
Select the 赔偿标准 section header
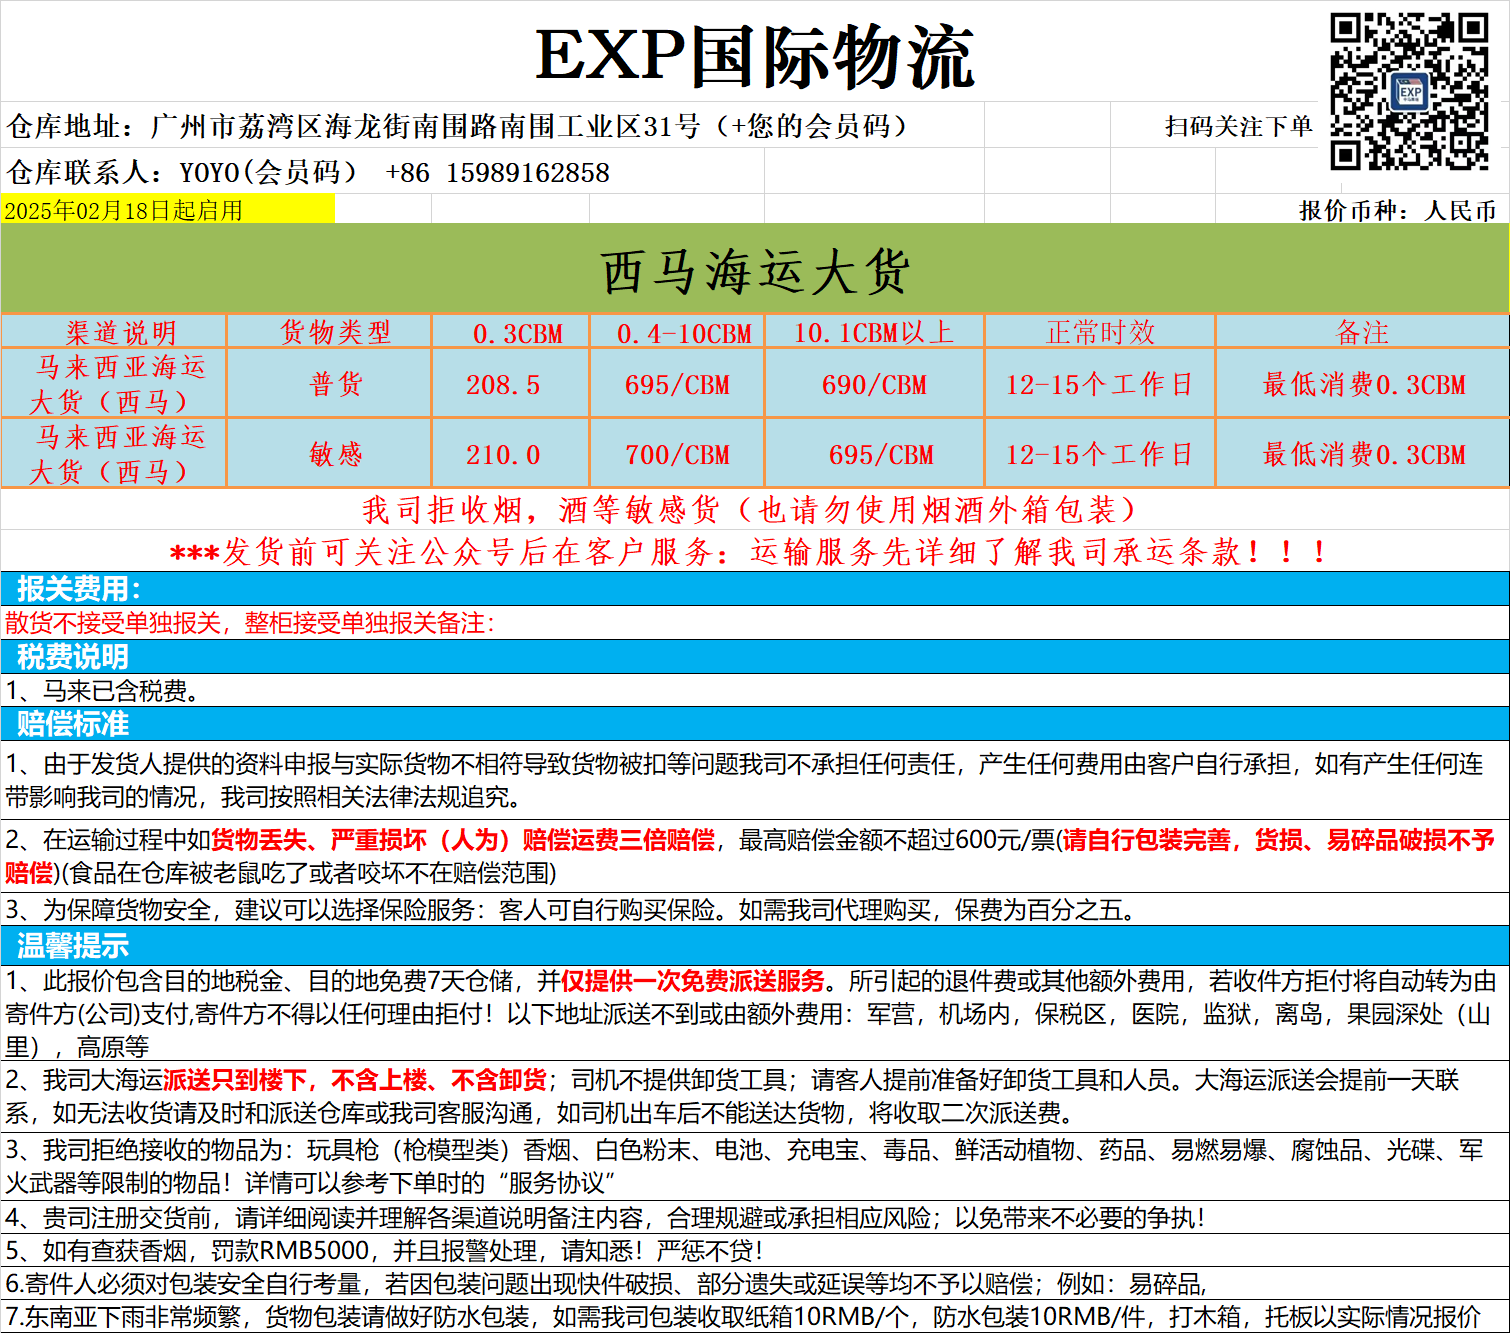(x=755, y=724)
